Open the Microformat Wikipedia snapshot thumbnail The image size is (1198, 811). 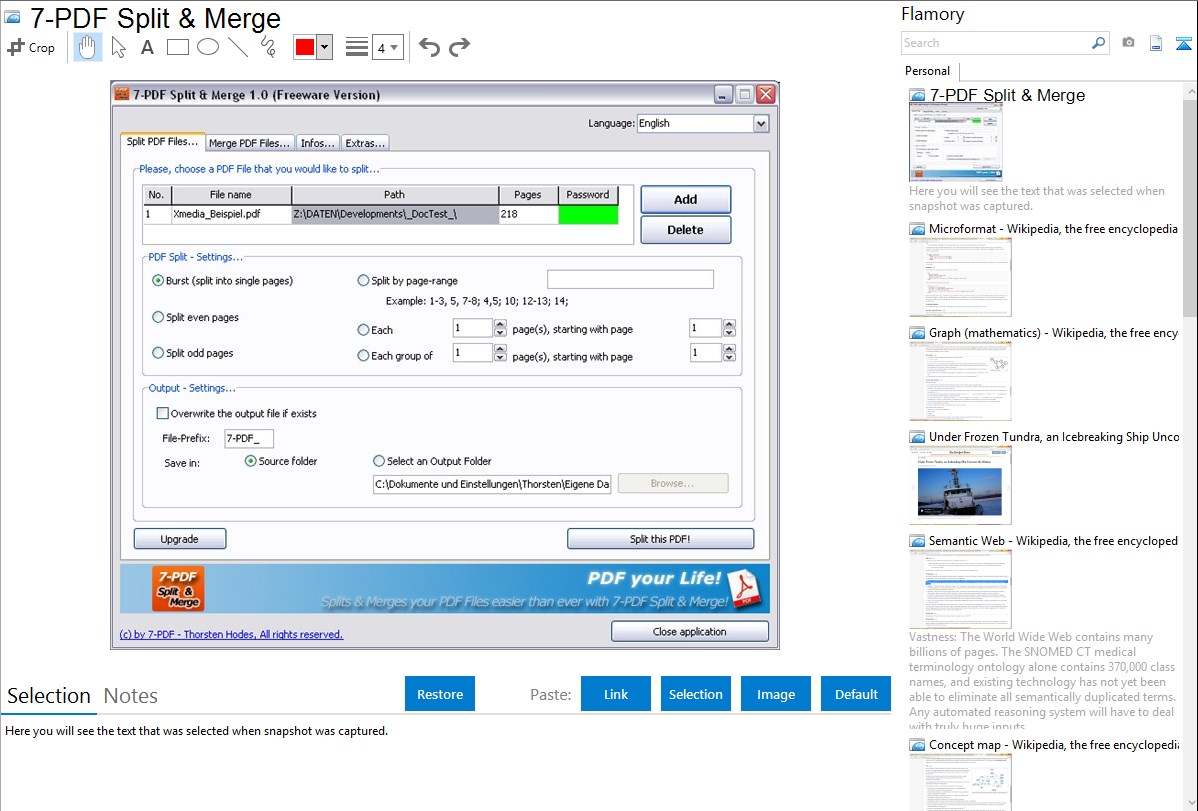click(x=960, y=277)
